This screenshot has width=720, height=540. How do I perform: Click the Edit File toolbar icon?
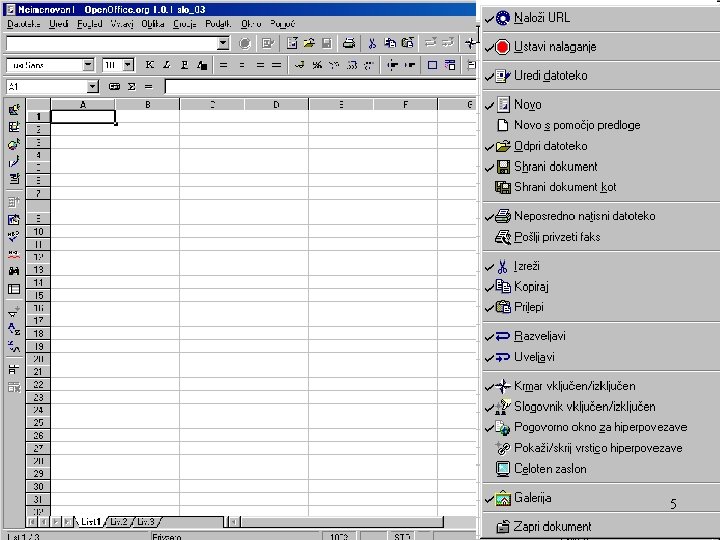(268, 44)
